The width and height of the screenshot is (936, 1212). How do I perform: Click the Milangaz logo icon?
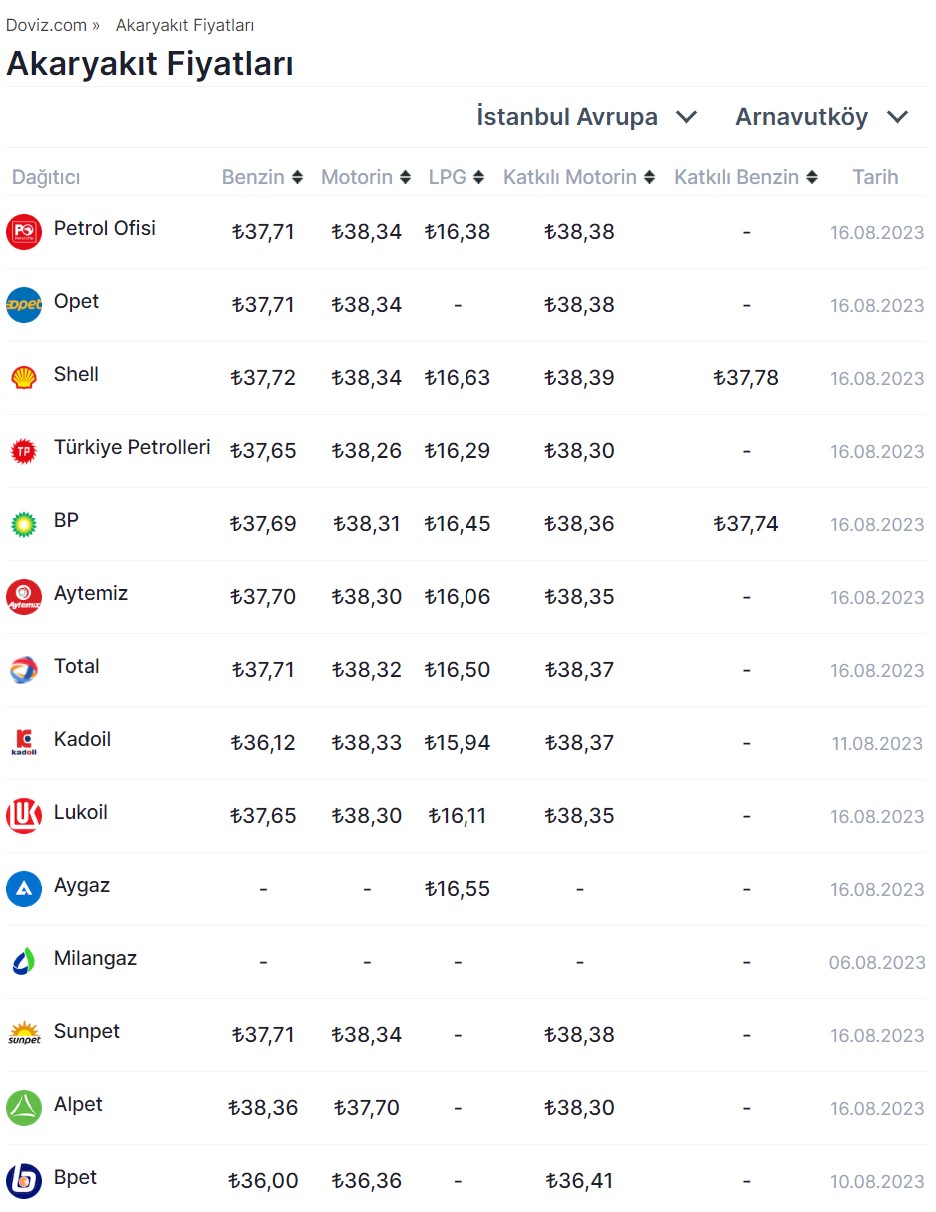tap(24, 962)
